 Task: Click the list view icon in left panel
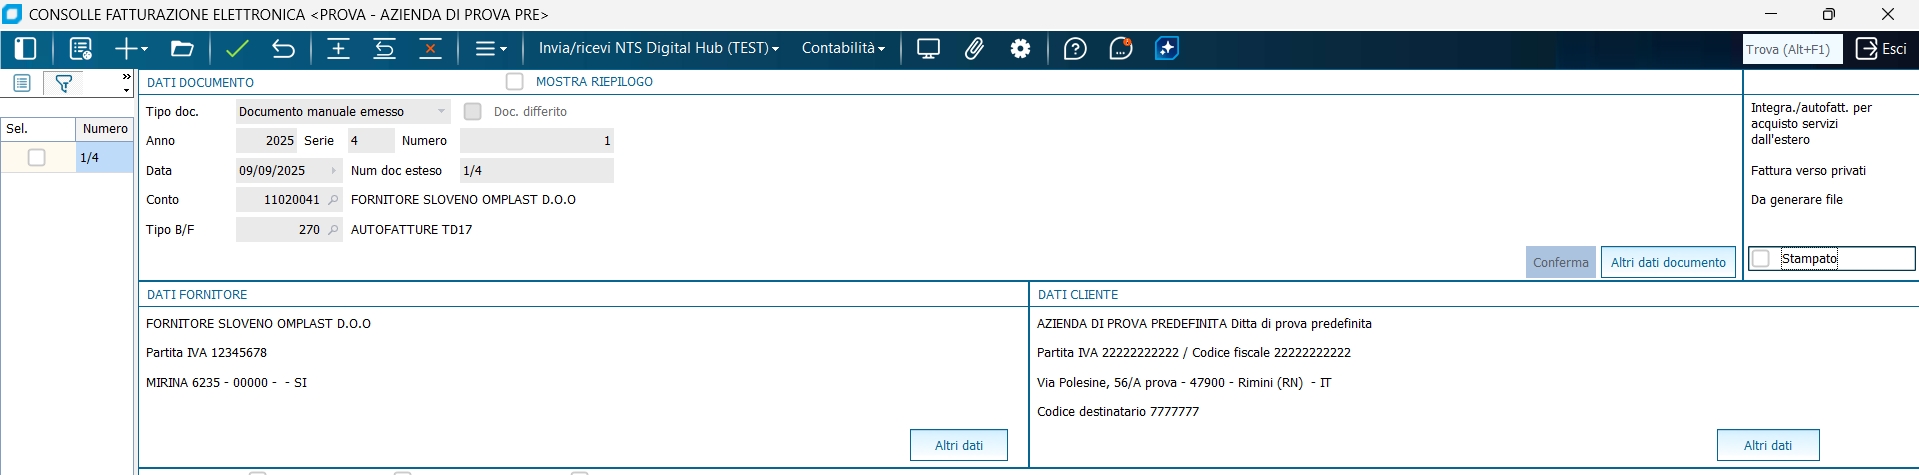tap(22, 83)
